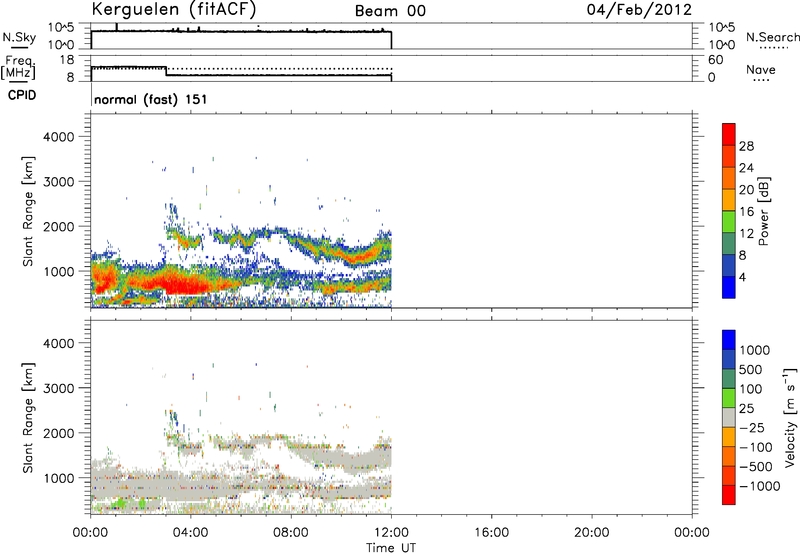Click the '-1000' Velocity colorbar value

click(x=760, y=486)
